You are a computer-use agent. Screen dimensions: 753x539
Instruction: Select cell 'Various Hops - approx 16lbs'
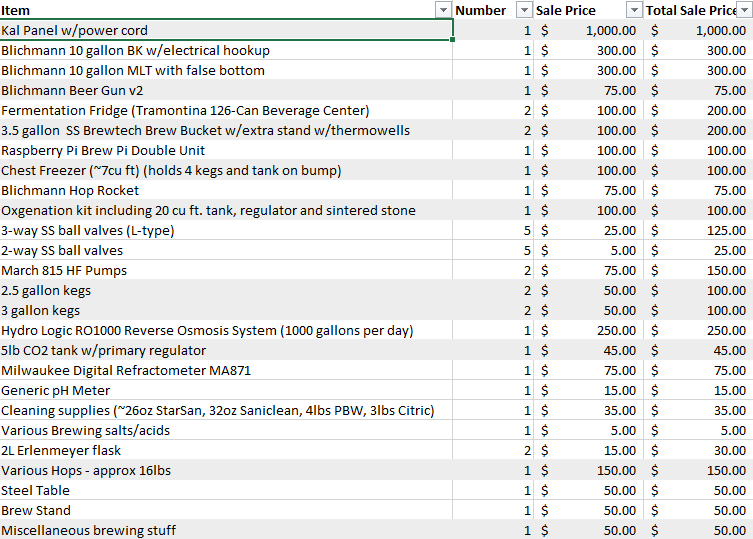(x=226, y=470)
